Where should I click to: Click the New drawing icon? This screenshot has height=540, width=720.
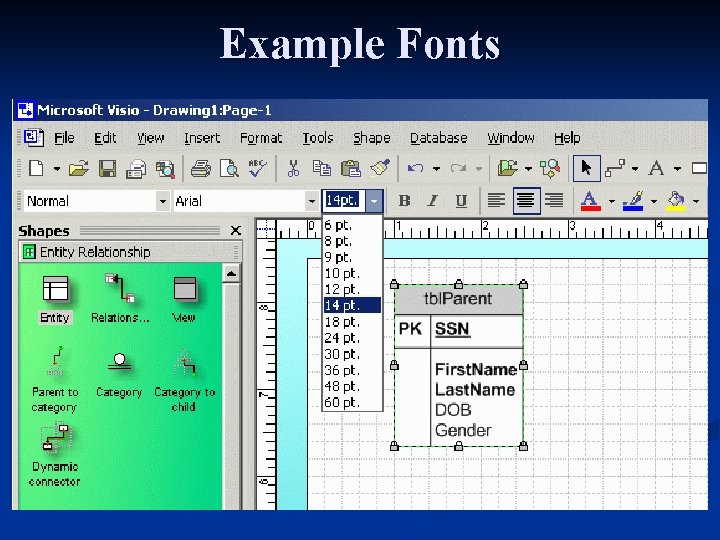[36, 168]
